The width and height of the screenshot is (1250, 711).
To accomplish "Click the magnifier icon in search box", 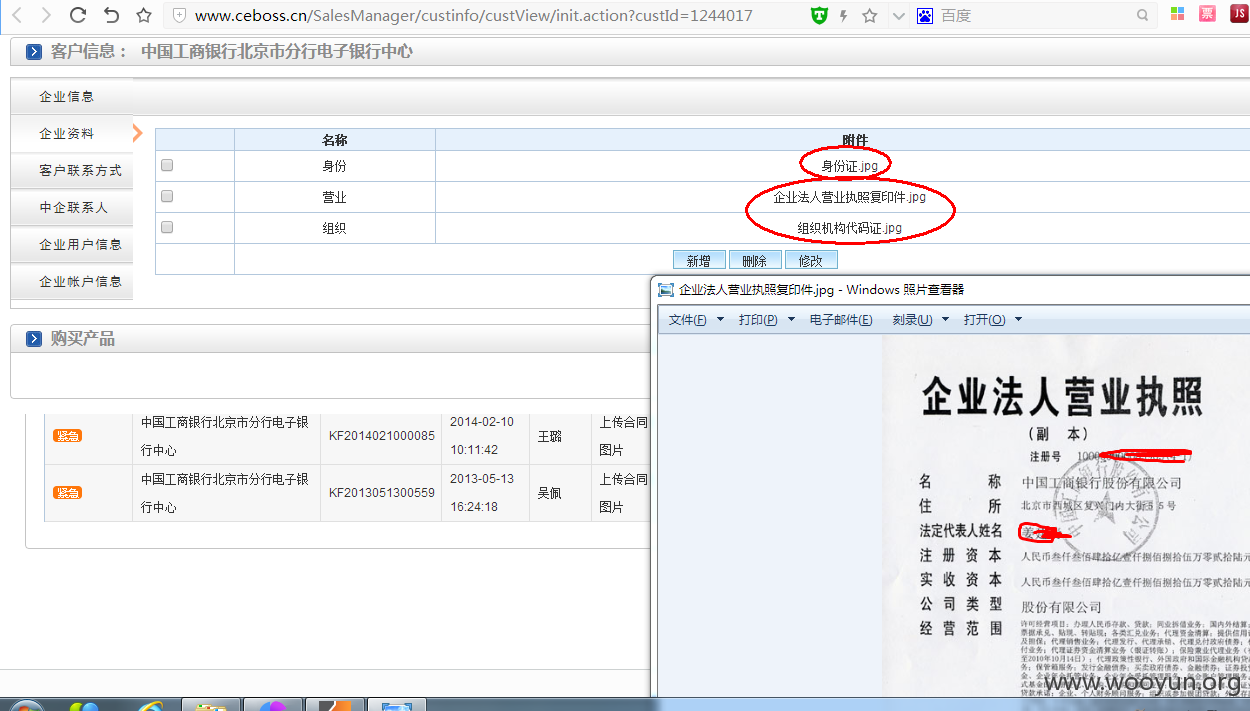I will click(x=1143, y=15).
